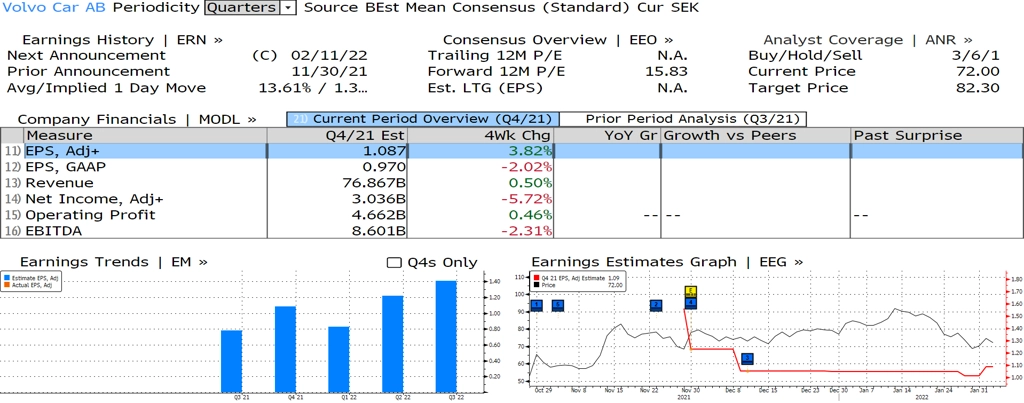Screen dimensions: 1024x403
Task: Open Company Financials | MODL » link
Action: [x=137, y=120]
